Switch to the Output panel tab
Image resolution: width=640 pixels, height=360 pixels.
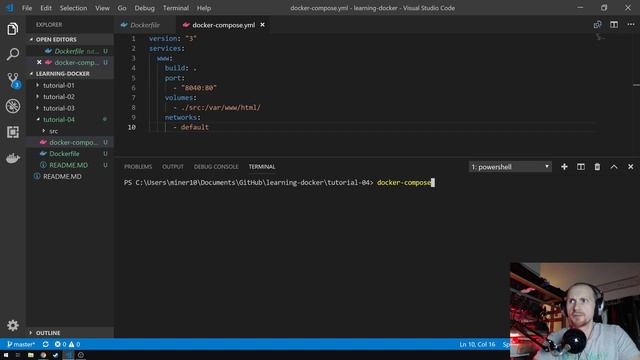(x=173, y=167)
